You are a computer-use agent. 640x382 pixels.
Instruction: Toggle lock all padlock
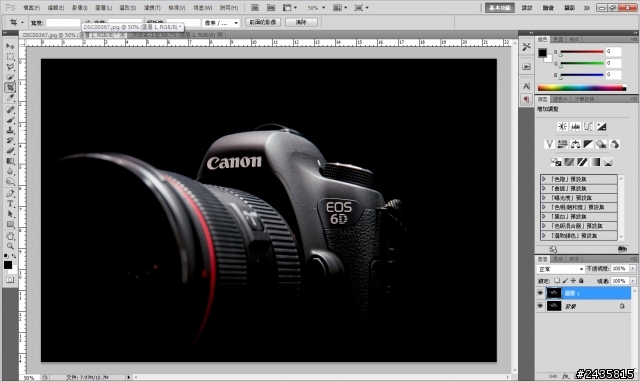click(x=581, y=281)
